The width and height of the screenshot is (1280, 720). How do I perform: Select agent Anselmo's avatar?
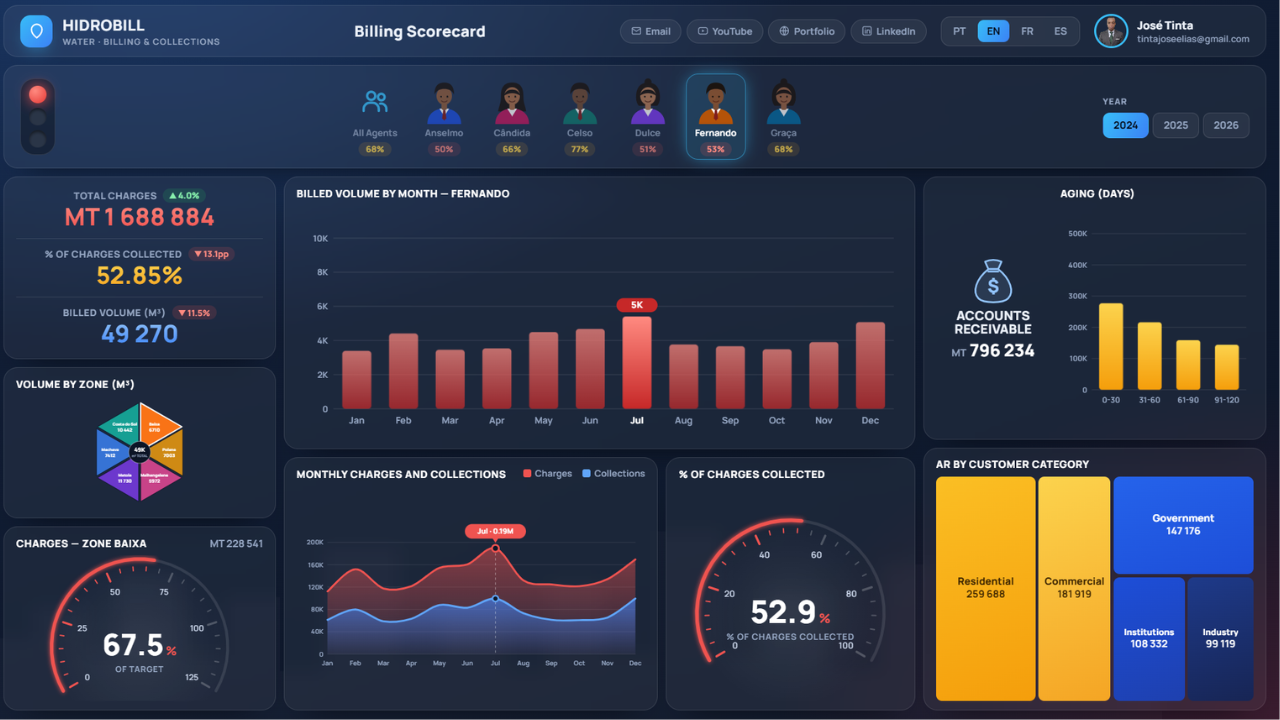pyautogui.click(x=444, y=103)
